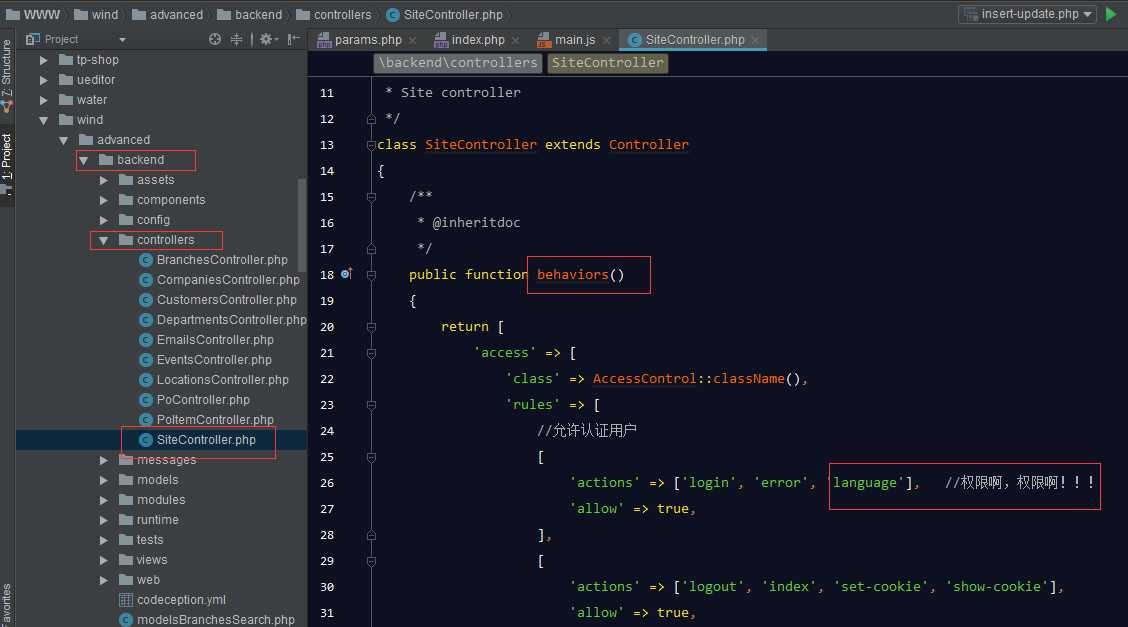Screen dimensions: 1128x627
Task: Open EventsController.php in project tree
Action: click(206, 360)
